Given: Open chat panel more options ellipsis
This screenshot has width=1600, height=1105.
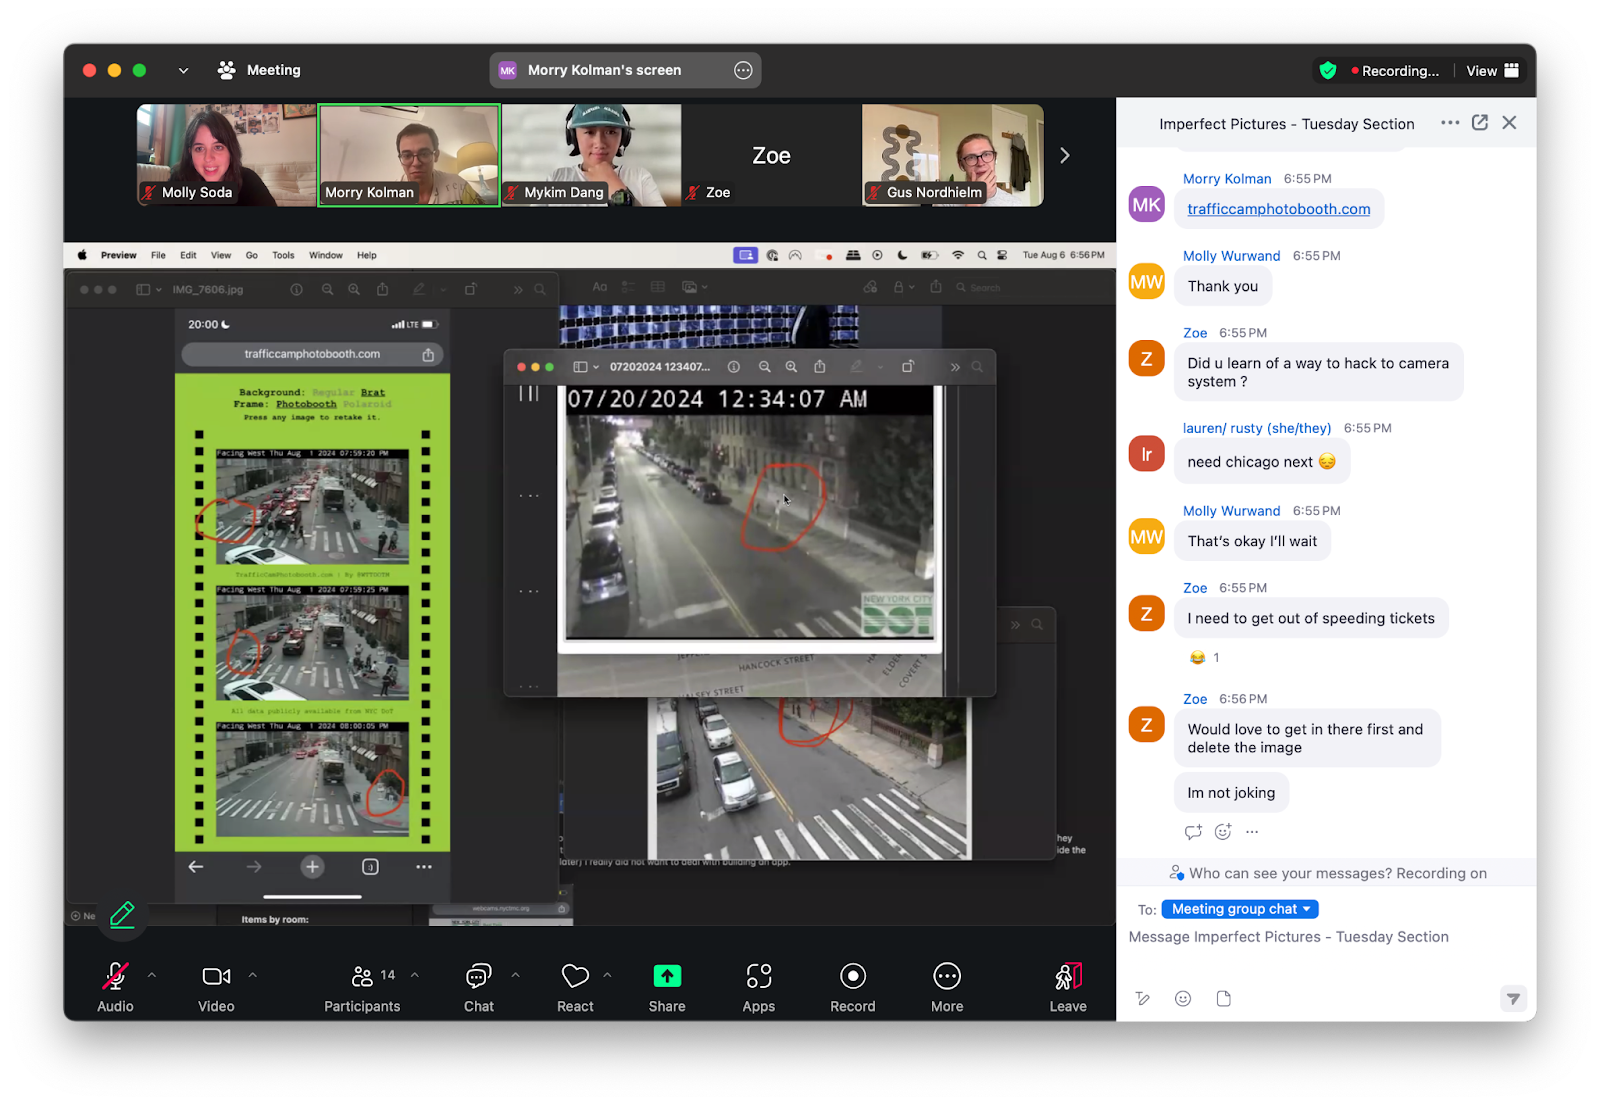Looking at the screenshot, I should (1450, 123).
